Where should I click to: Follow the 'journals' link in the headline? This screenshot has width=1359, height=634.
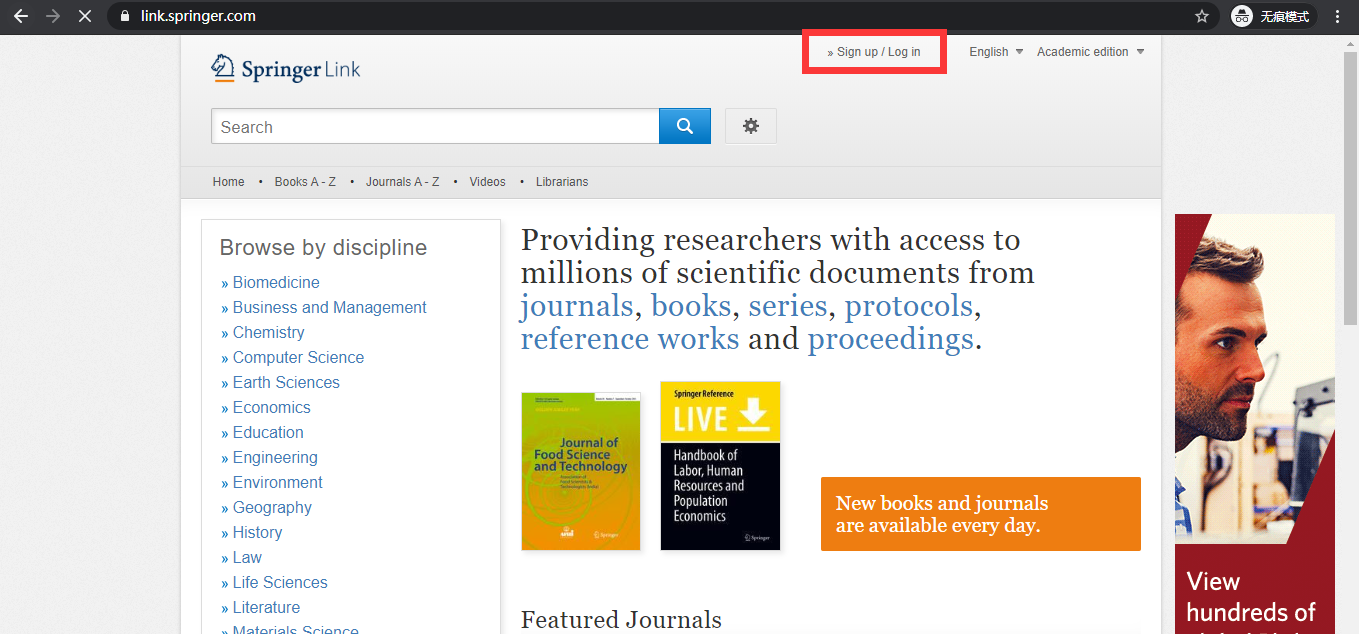click(x=577, y=306)
